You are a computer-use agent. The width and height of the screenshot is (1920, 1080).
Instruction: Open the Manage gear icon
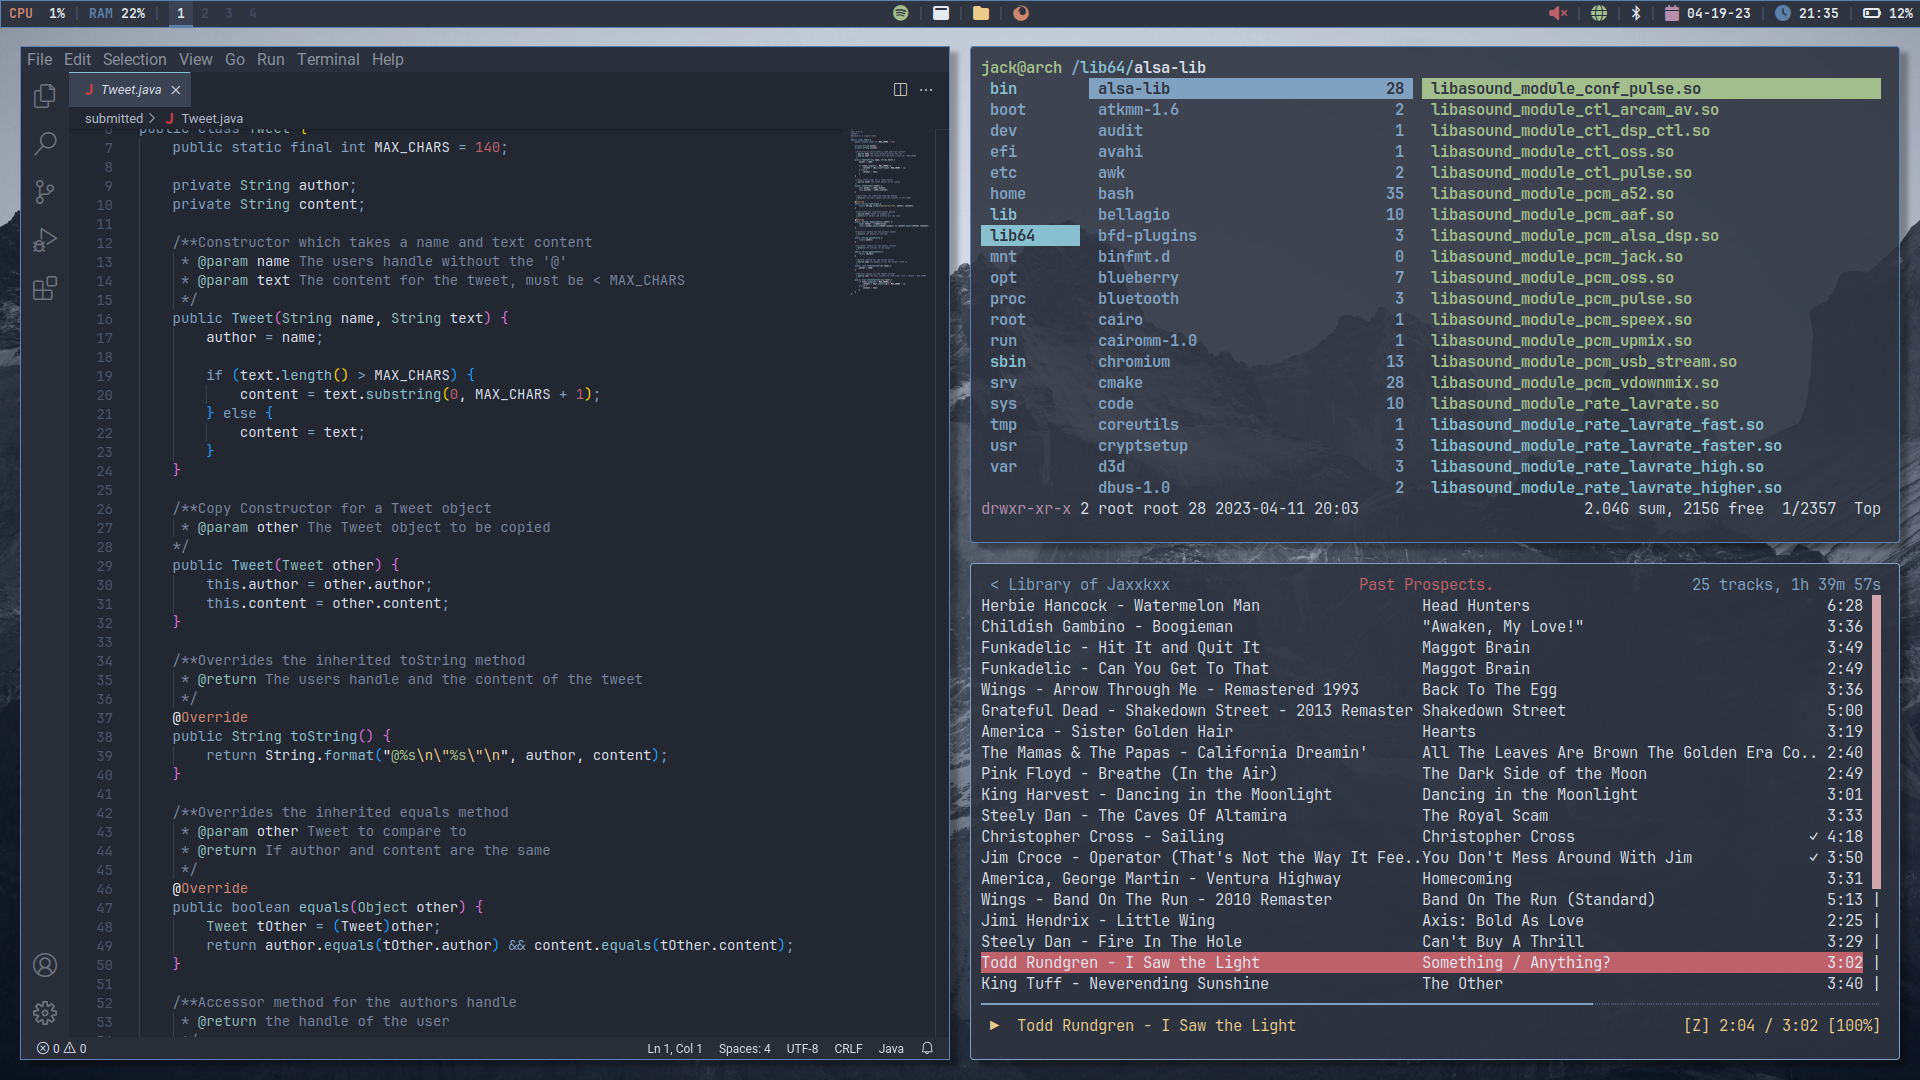point(45,1013)
